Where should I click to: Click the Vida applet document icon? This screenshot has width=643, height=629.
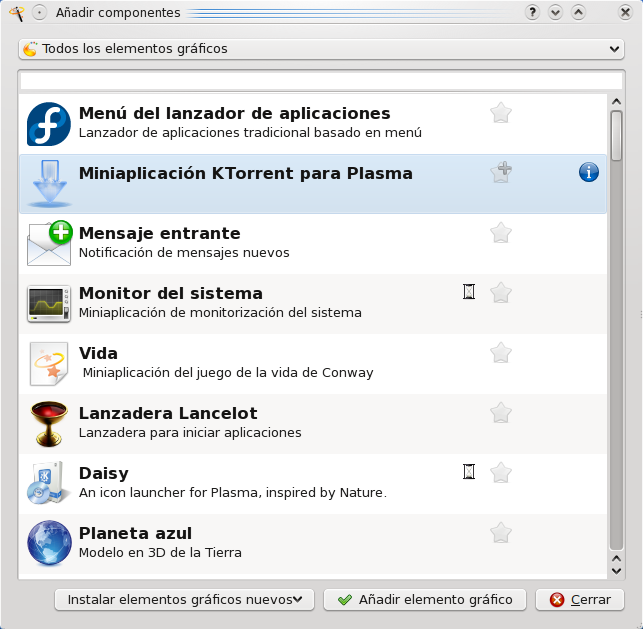point(49,364)
